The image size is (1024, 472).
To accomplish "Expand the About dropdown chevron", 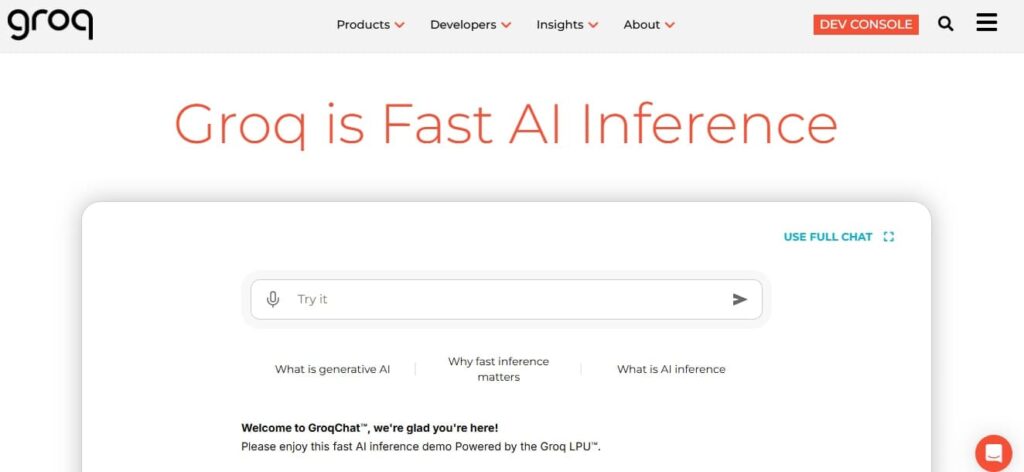I will [670, 25].
